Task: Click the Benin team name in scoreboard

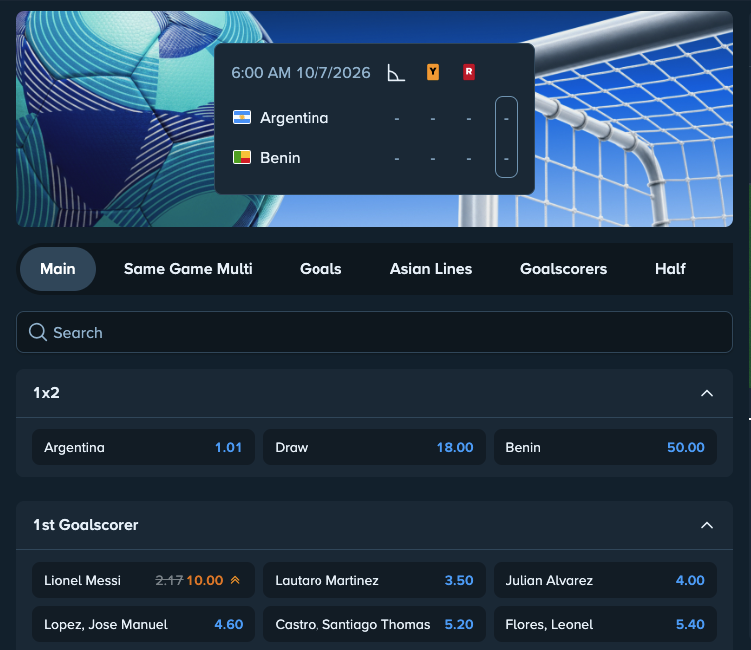Action: click(x=280, y=158)
